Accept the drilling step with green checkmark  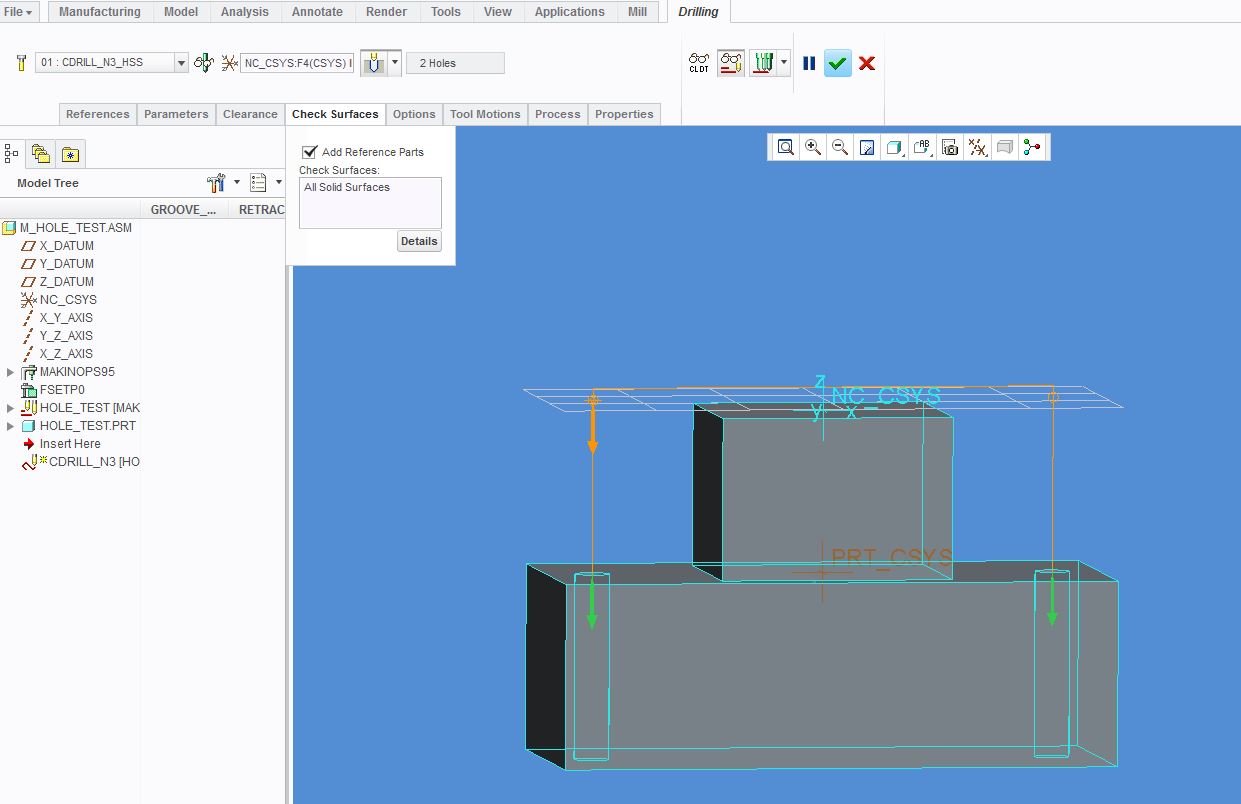coord(838,63)
